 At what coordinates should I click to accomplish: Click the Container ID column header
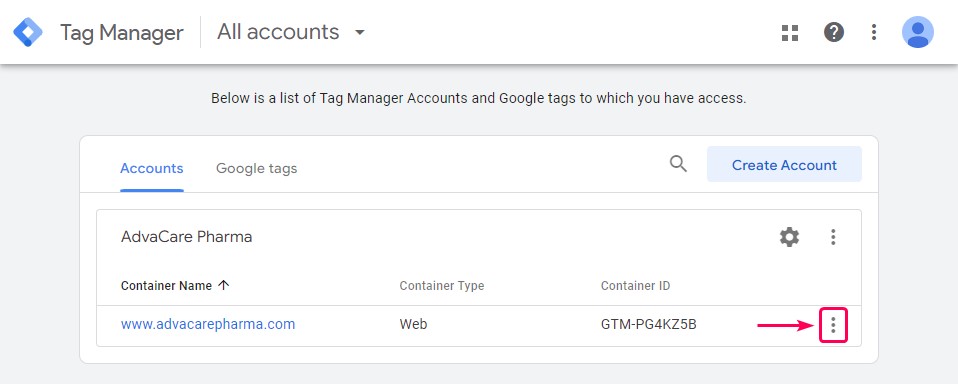click(635, 286)
